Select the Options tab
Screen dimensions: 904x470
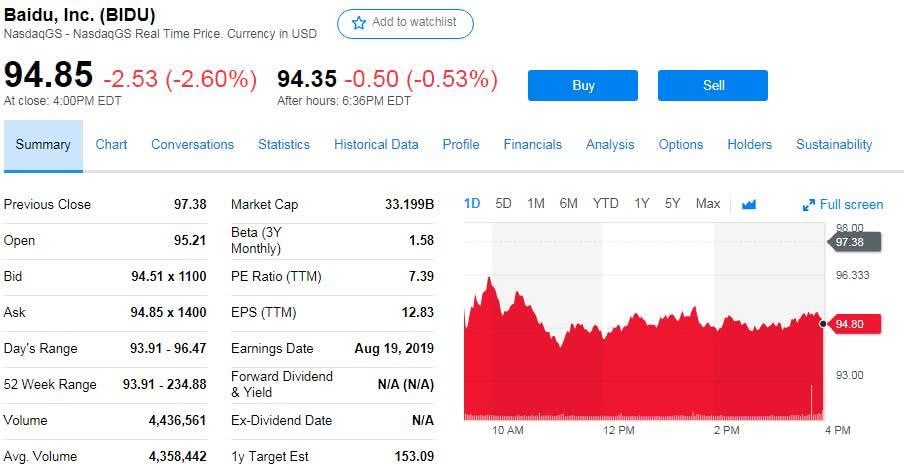point(680,144)
